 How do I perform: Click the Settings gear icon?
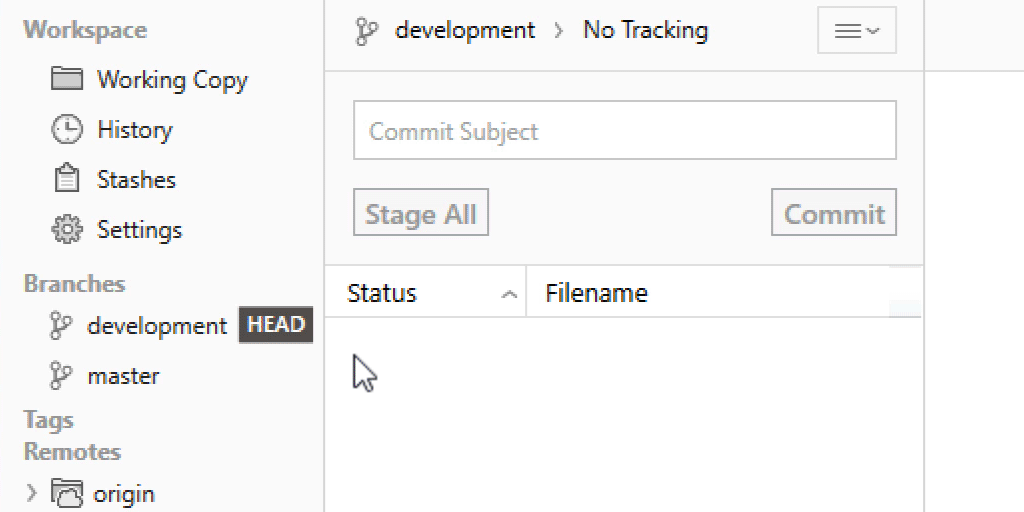[x=67, y=229]
